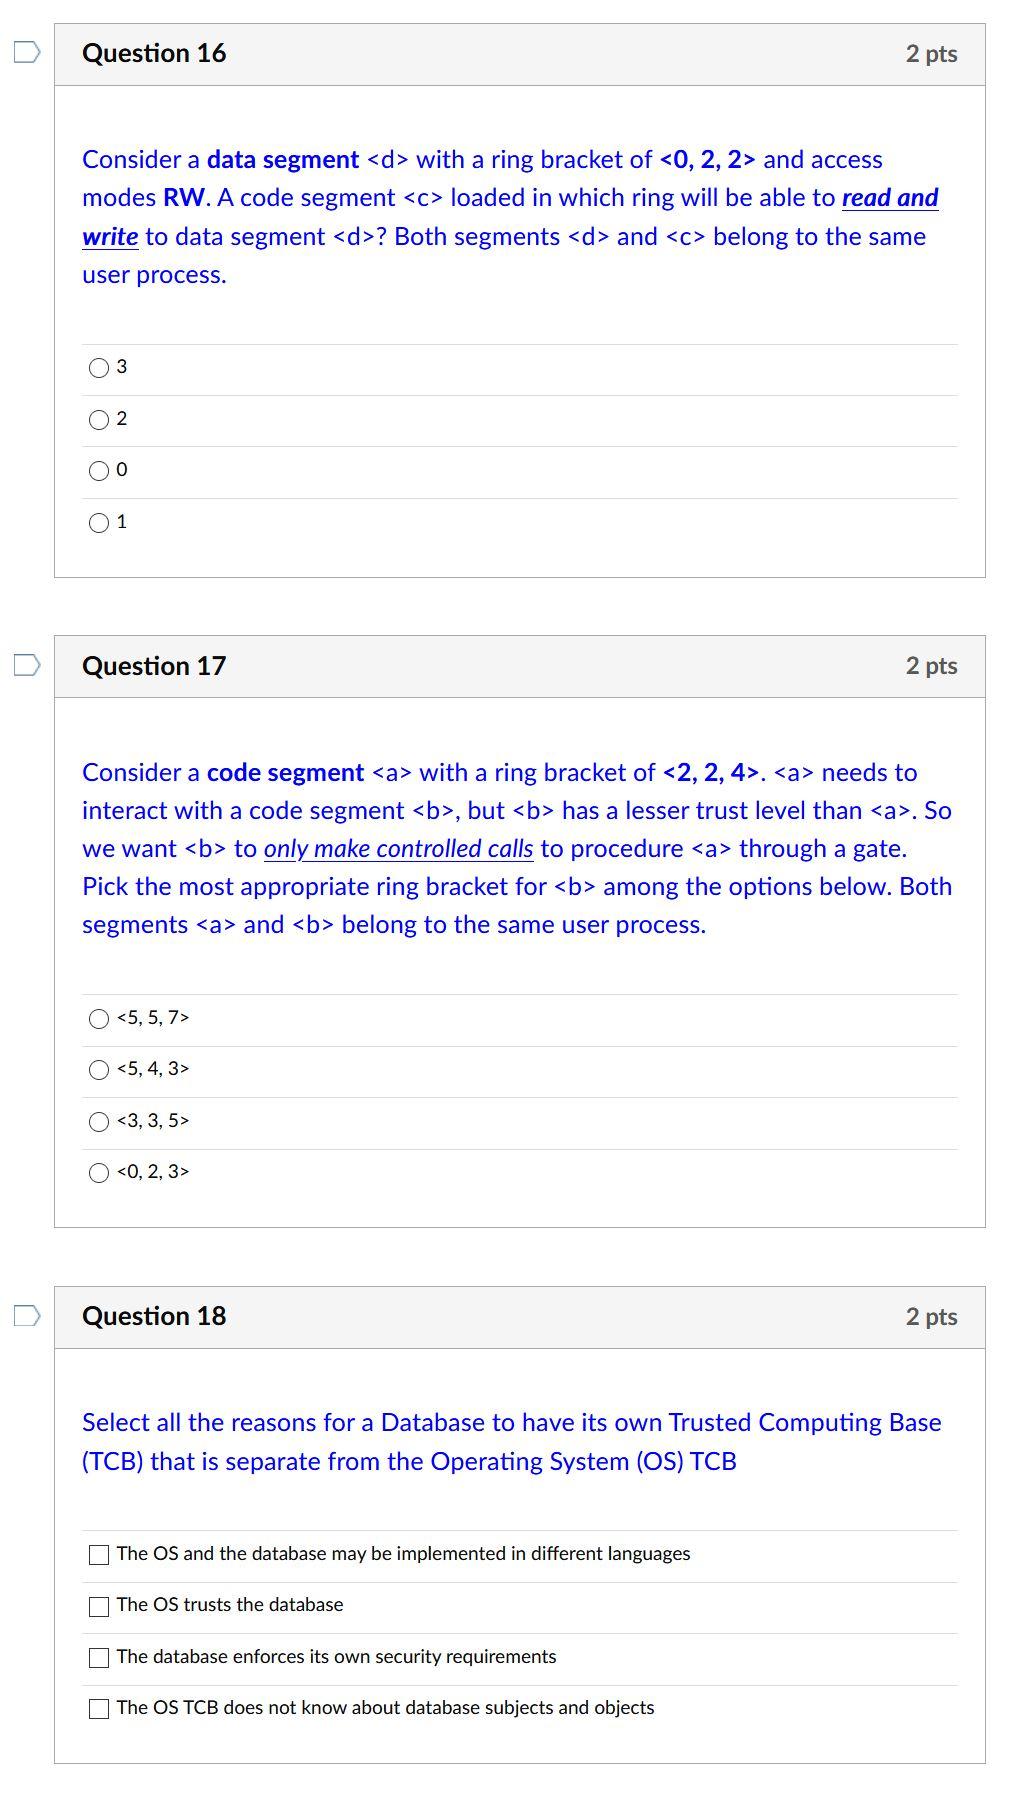This screenshot has width=1024, height=1800.
Task: Click the flag icon beside Question 17
Action: click(27, 663)
